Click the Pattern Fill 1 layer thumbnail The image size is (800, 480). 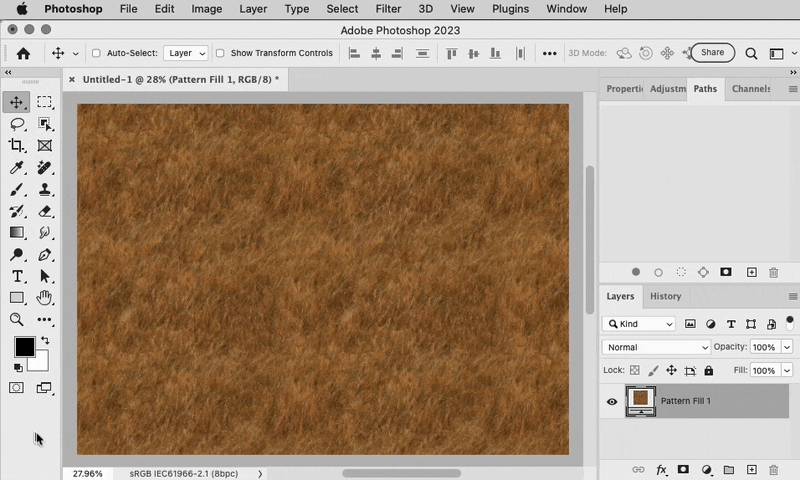pyautogui.click(x=640, y=401)
